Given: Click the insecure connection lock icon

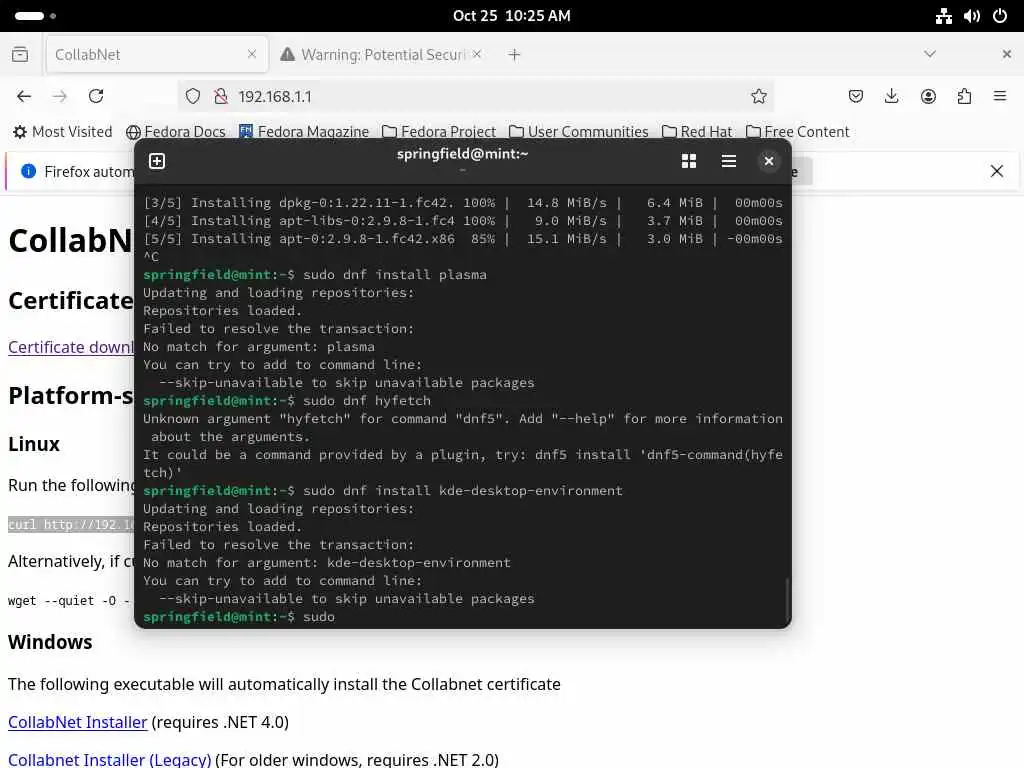Looking at the screenshot, I should coord(221,97).
